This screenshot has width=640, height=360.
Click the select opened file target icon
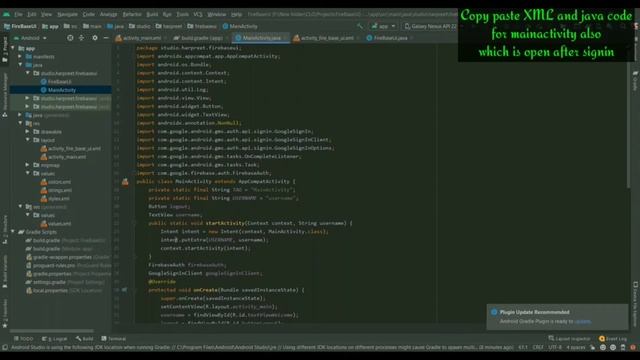[70, 38]
